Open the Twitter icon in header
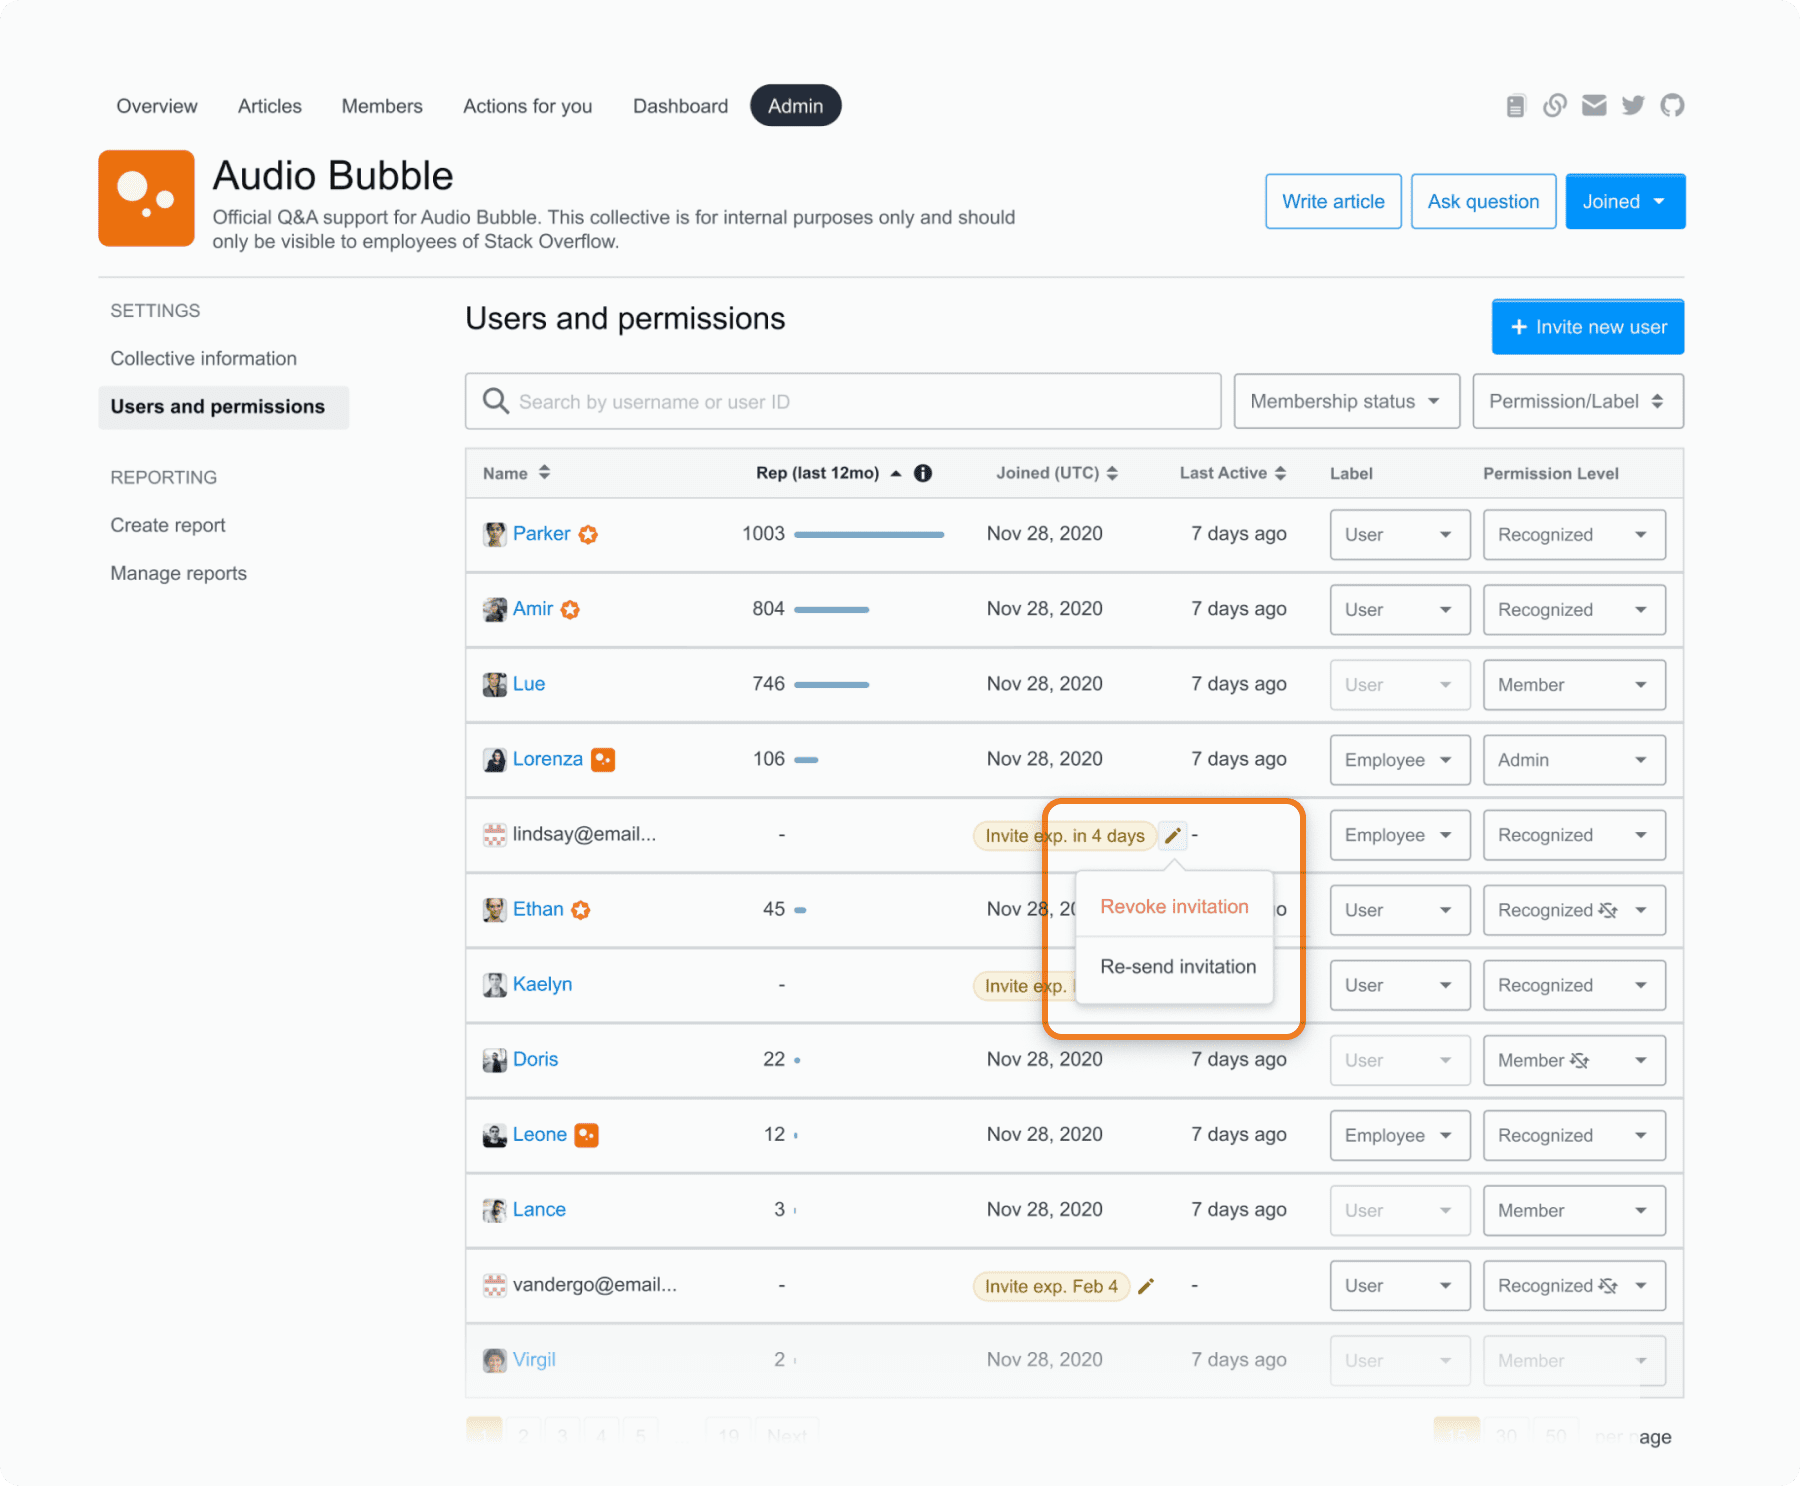1800x1486 pixels. point(1633,106)
